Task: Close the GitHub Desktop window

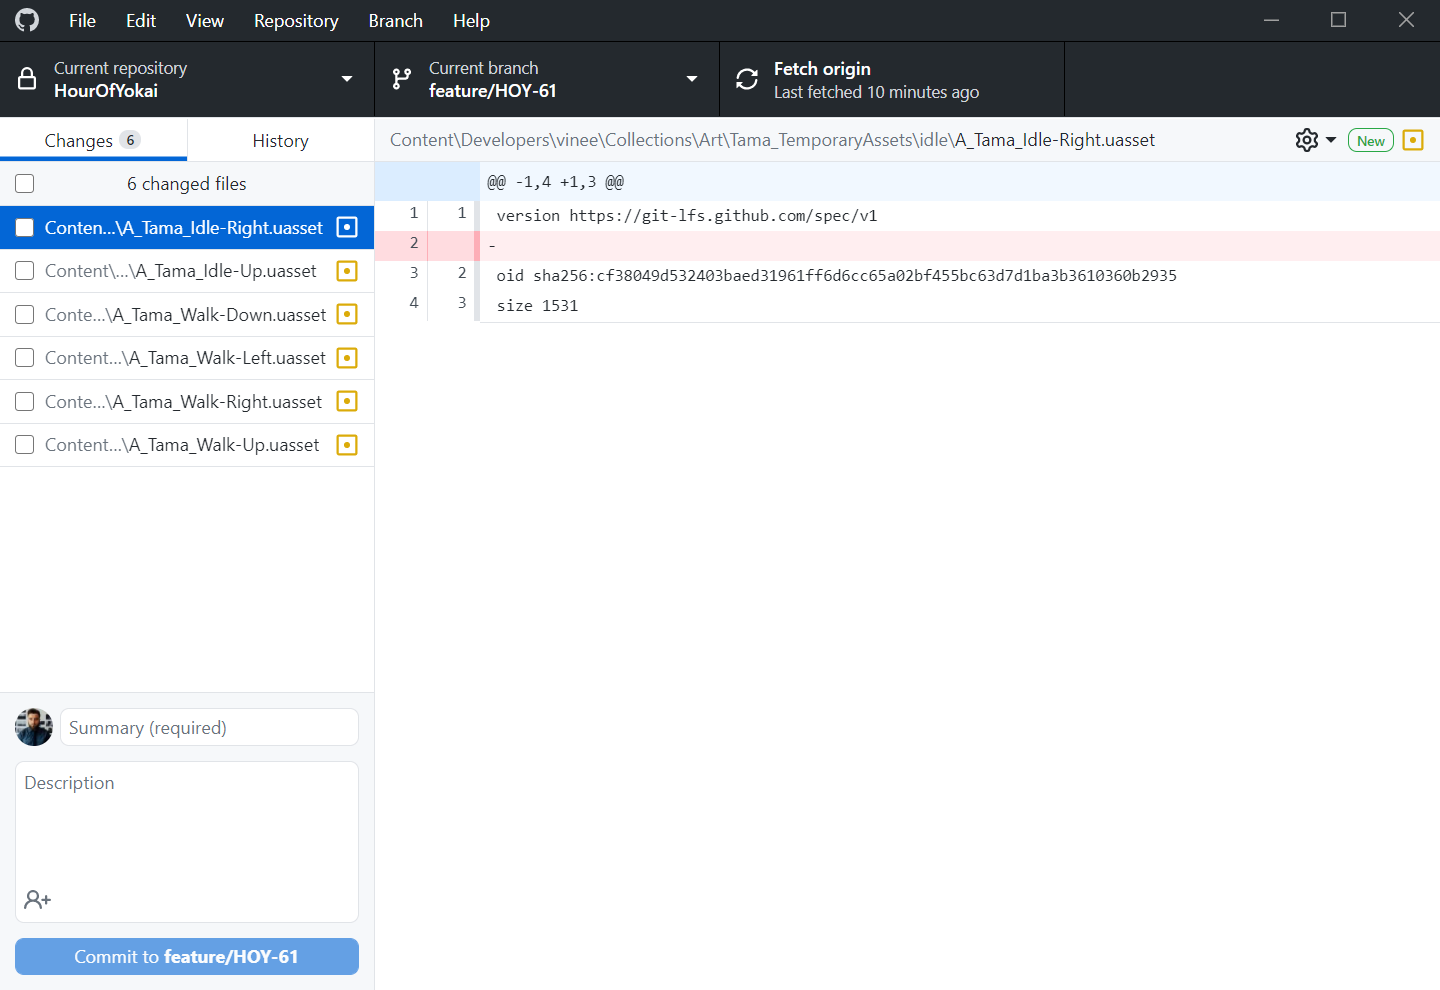Action: (1406, 20)
